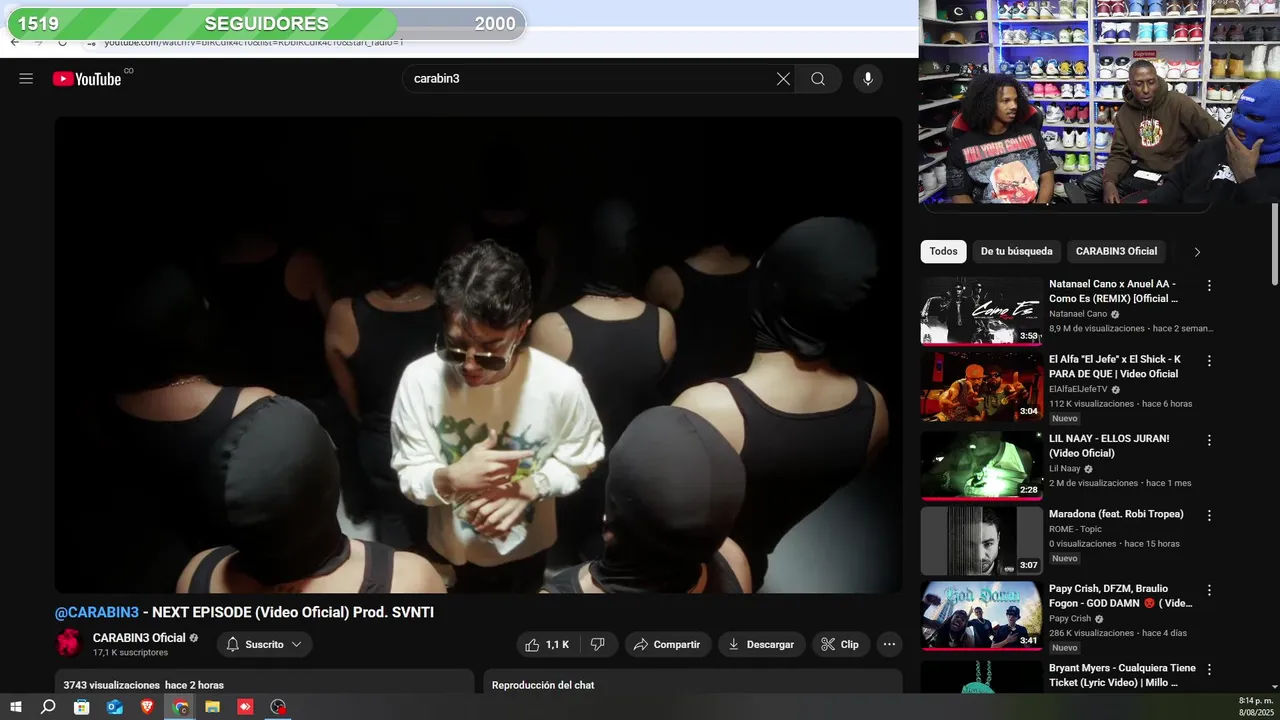Open options menu for Como Es REMIX
The height and width of the screenshot is (720, 1280).
tap(1209, 286)
